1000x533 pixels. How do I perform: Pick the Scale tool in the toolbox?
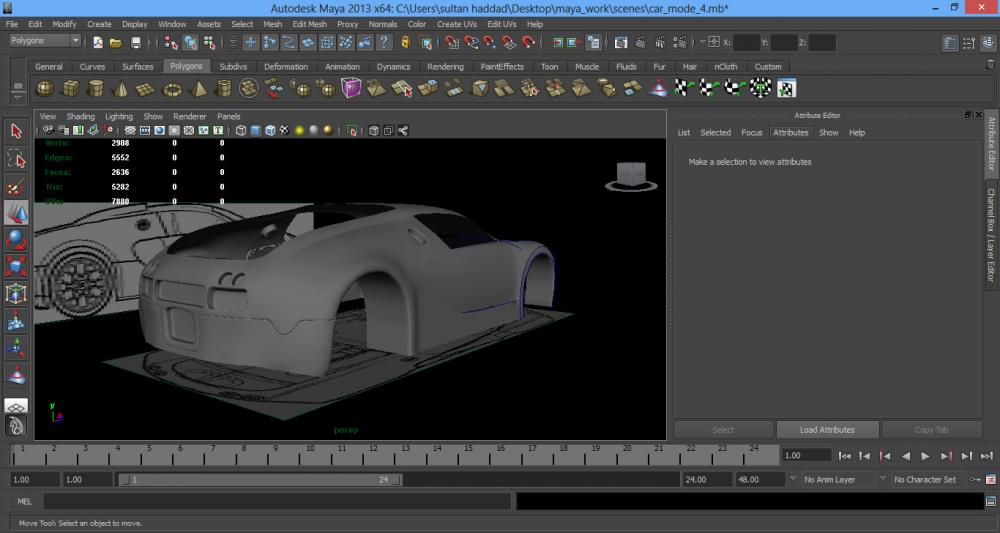[16, 266]
